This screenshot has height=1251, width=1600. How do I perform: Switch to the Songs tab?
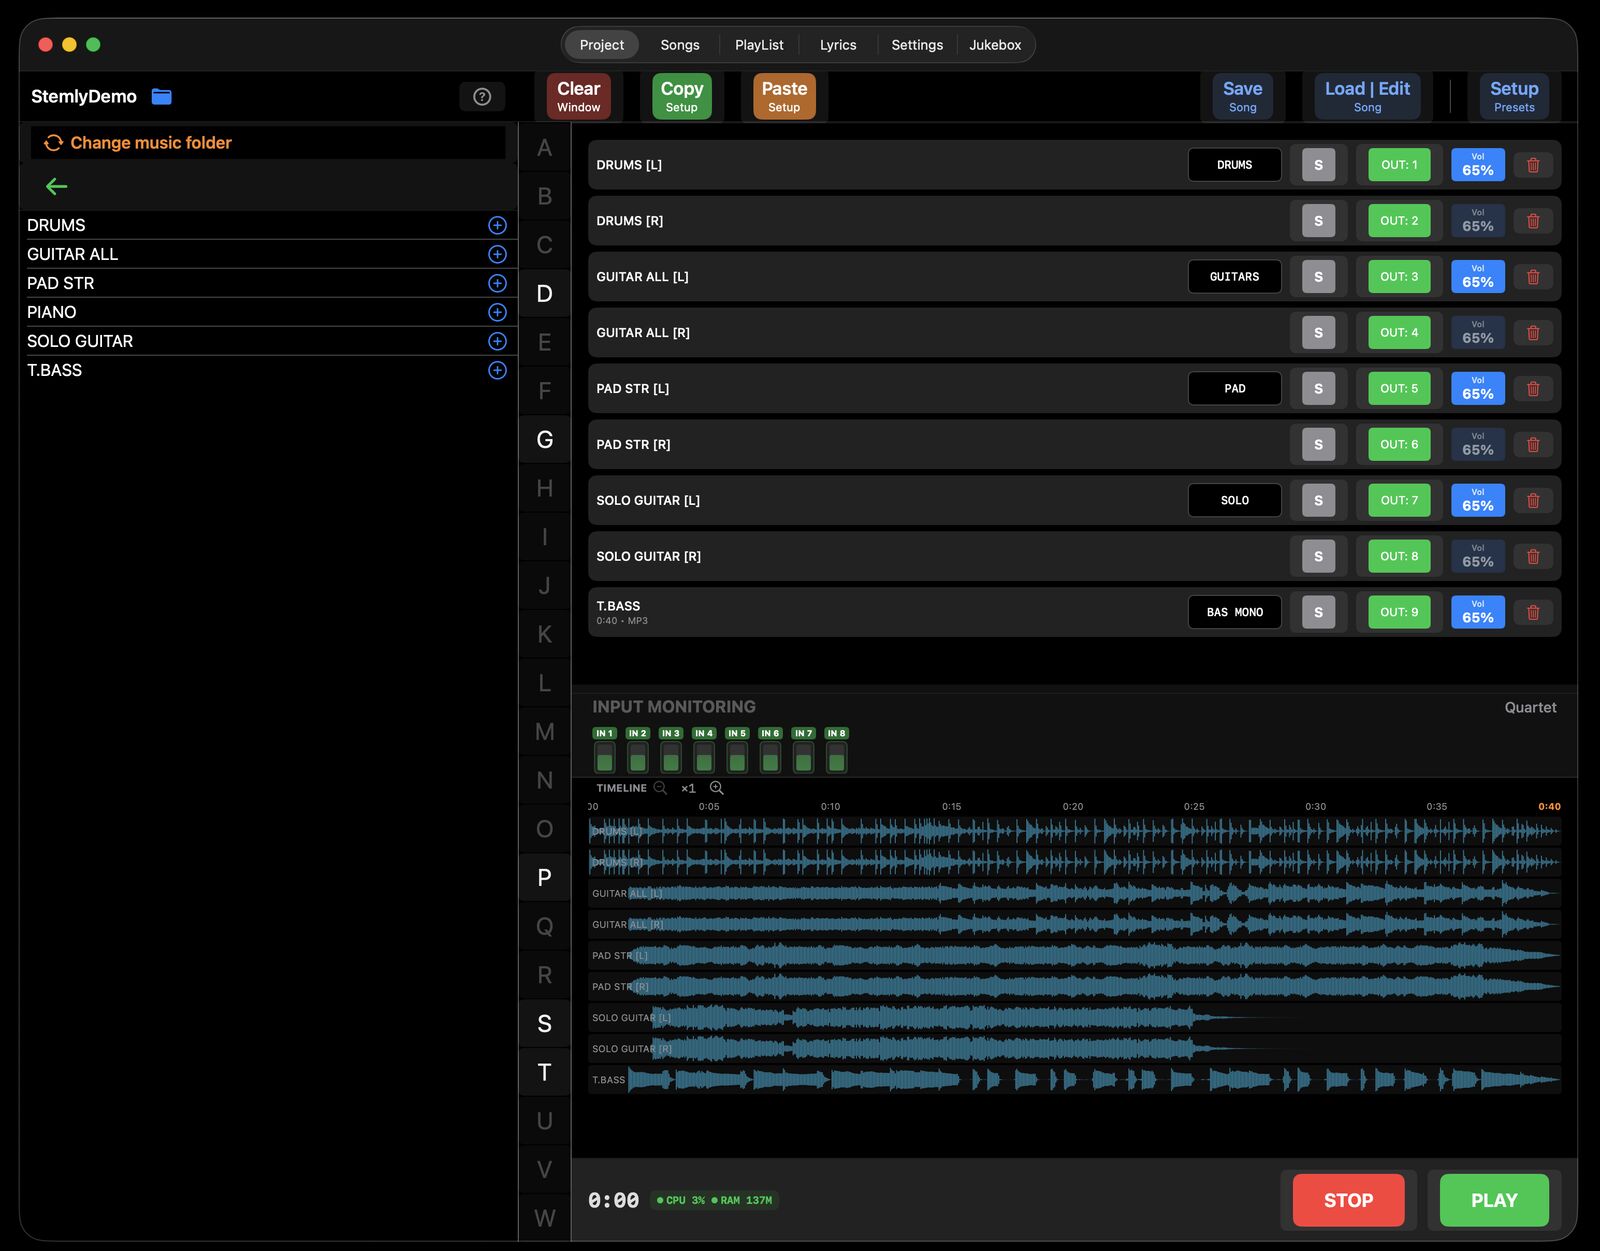[680, 45]
